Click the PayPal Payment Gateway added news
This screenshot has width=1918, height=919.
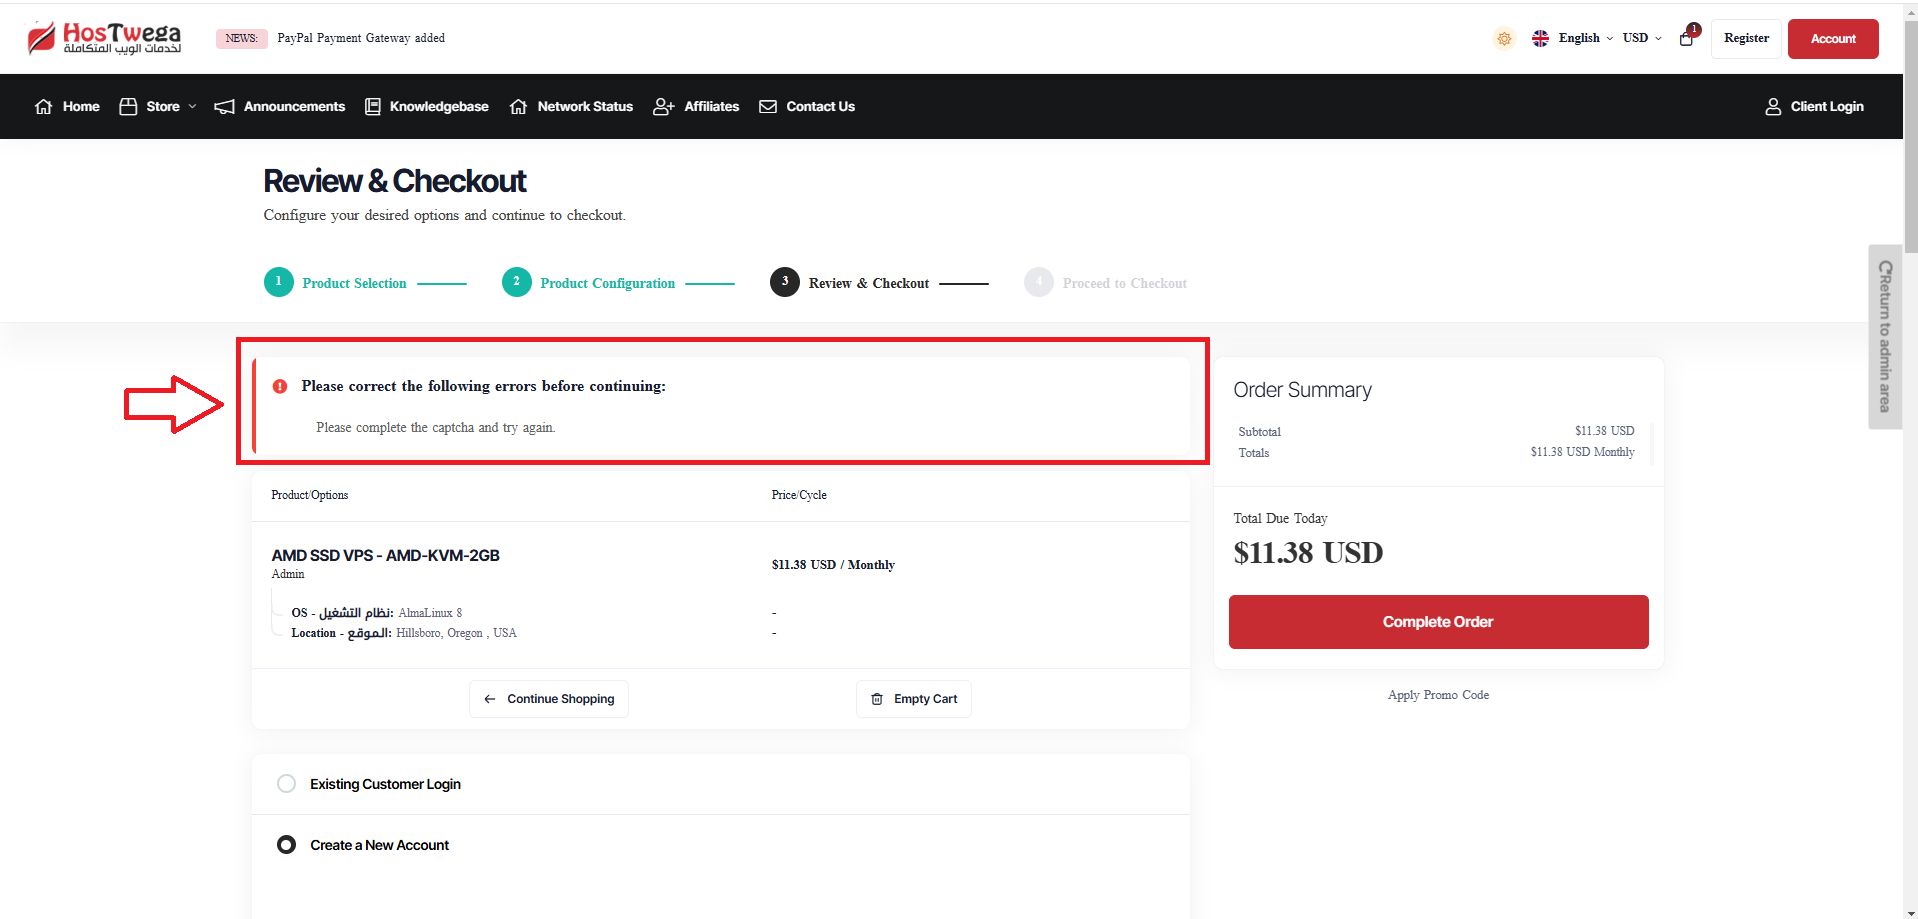pyautogui.click(x=361, y=38)
